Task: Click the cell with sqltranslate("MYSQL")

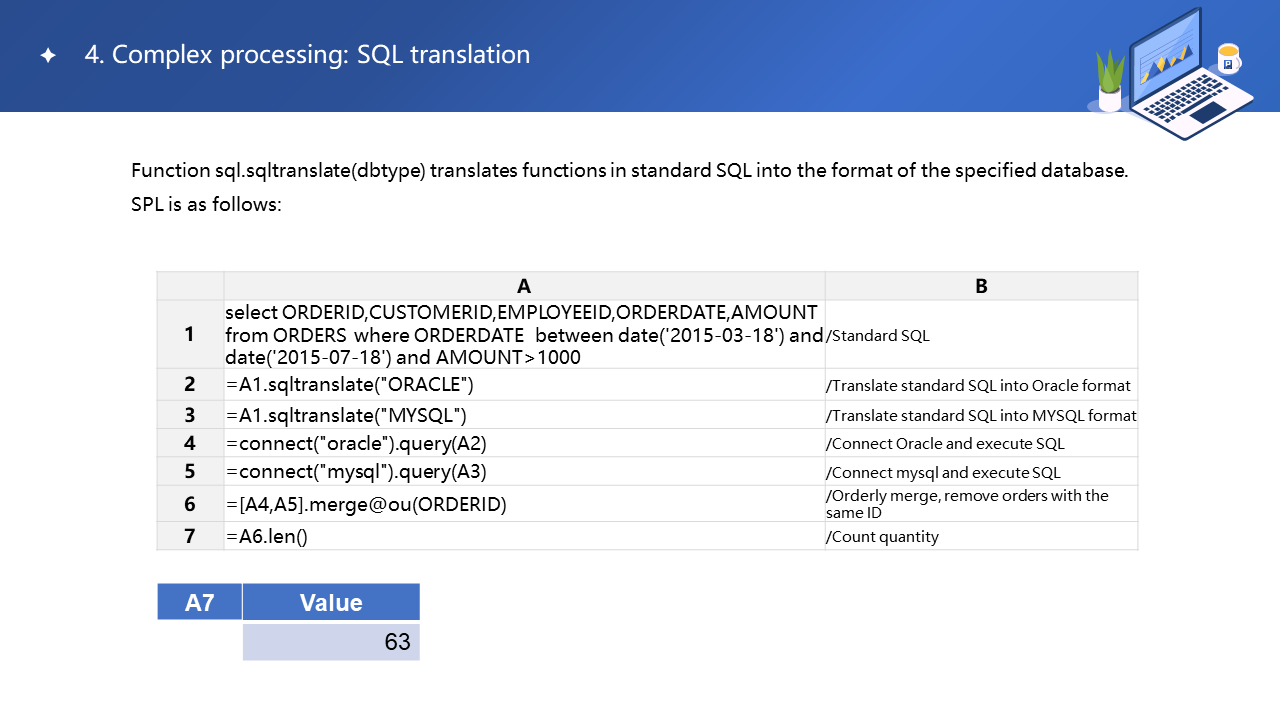Action: click(524, 415)
